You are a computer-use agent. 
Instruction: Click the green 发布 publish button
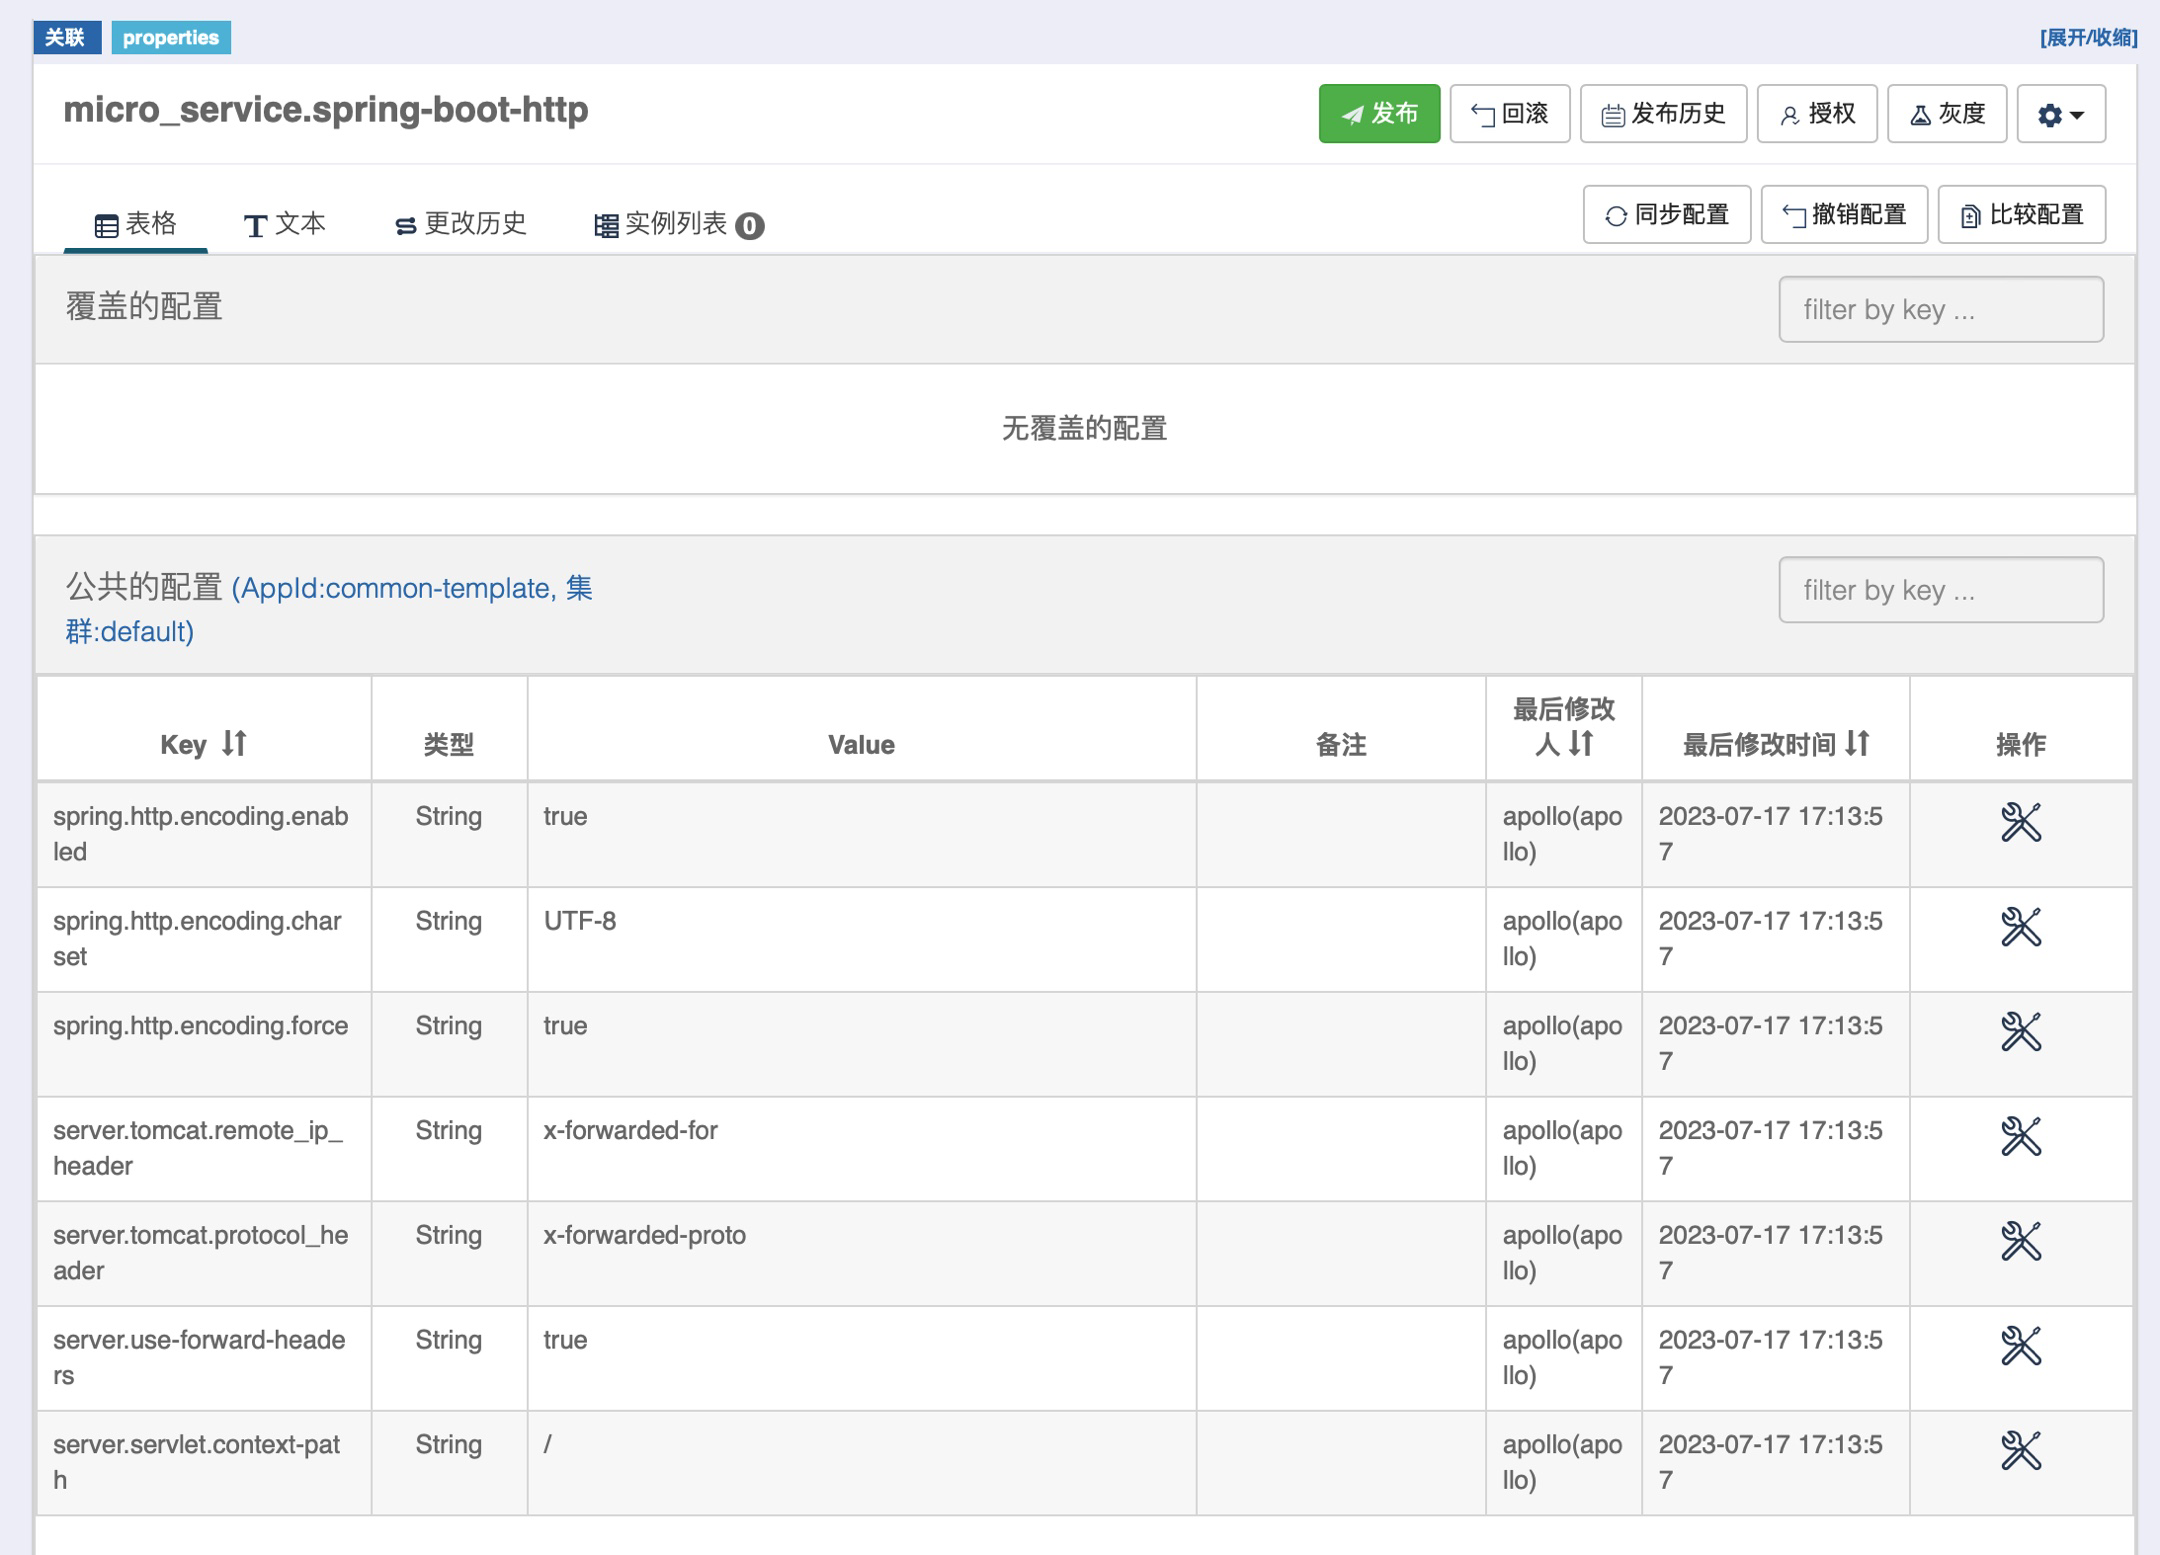1378,114
